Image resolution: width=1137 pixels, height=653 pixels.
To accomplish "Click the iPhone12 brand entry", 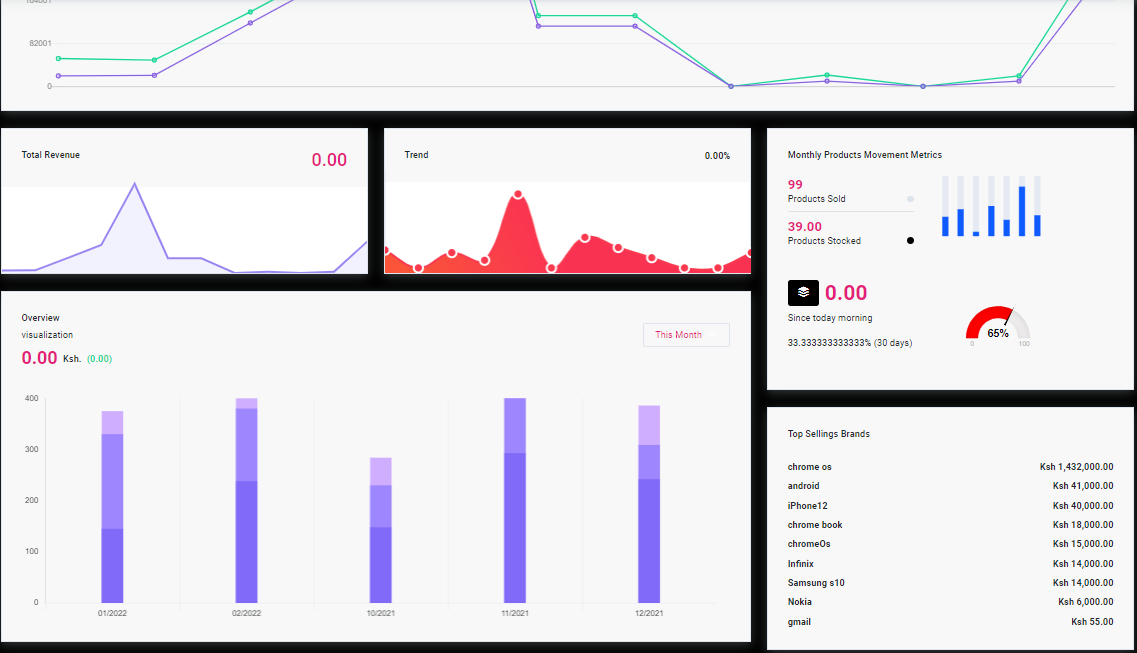I will pos(807,506).
